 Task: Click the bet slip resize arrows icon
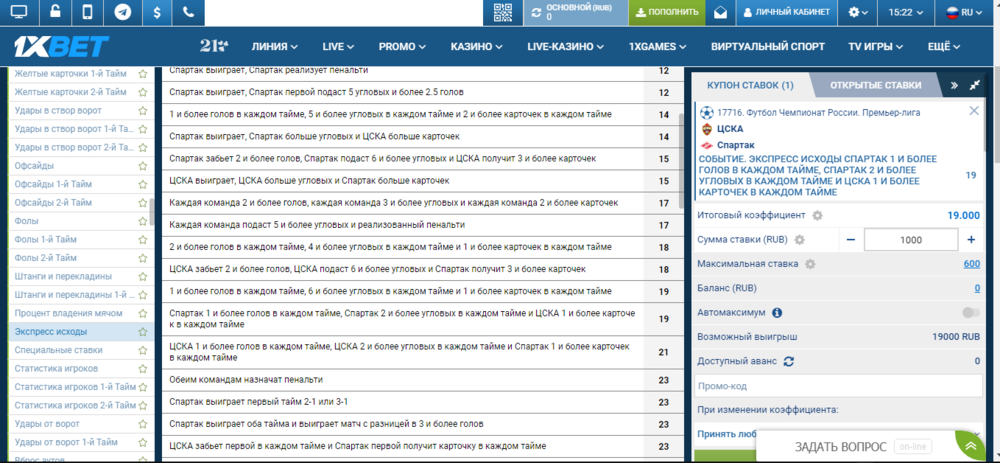click(974, 85)
